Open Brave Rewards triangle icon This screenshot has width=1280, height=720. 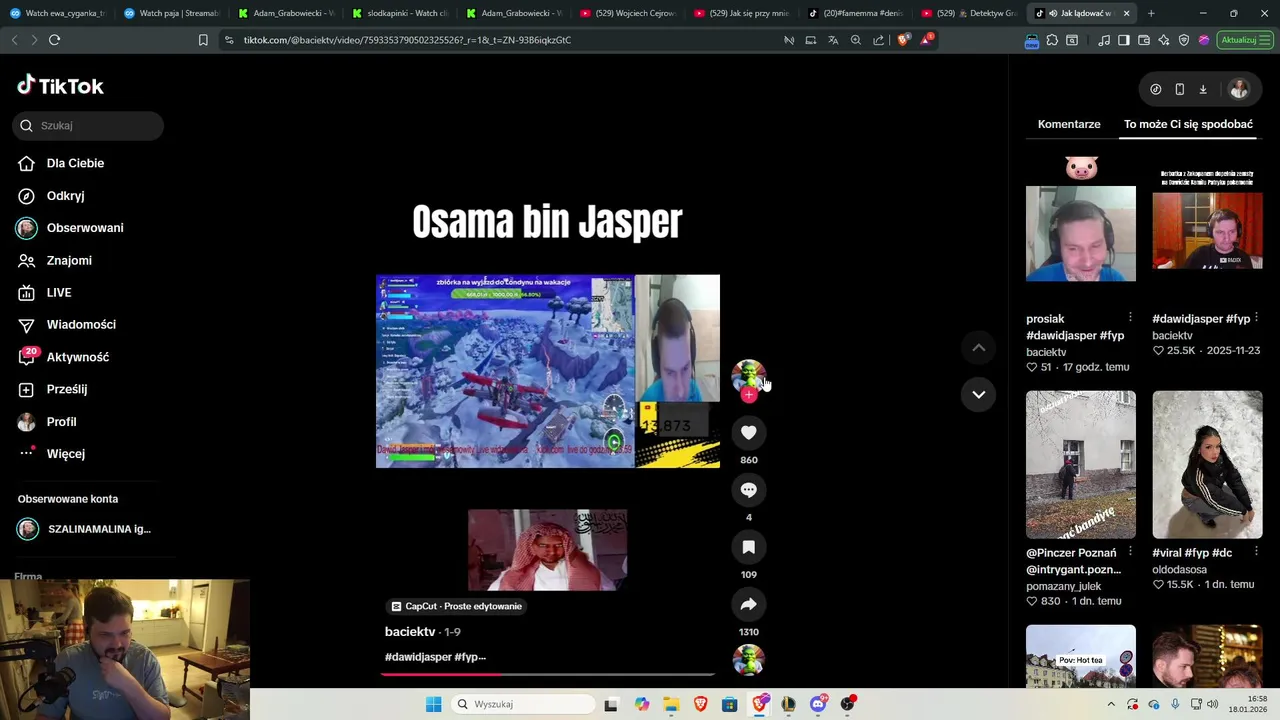[926, 40]
